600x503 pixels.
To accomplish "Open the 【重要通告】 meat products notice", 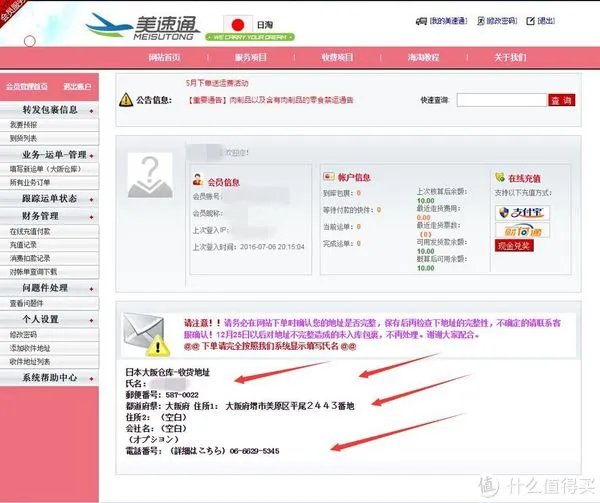I will click(x=270, y=100).
